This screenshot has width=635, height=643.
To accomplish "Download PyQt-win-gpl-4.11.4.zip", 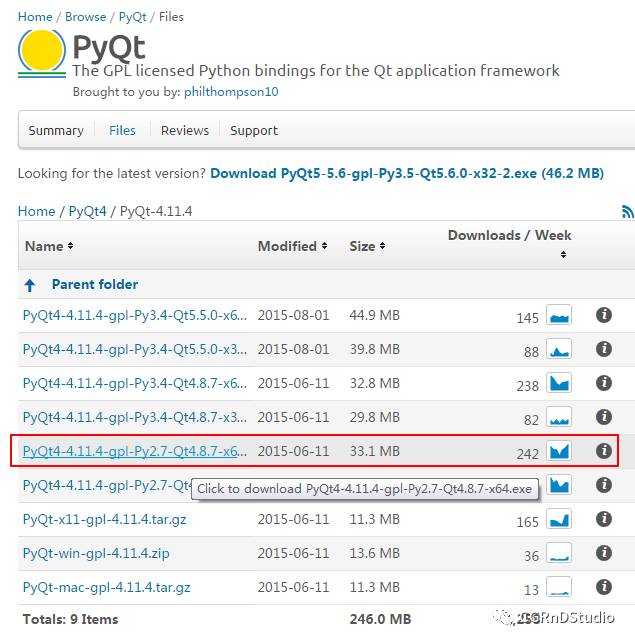I will coord(96,553).
